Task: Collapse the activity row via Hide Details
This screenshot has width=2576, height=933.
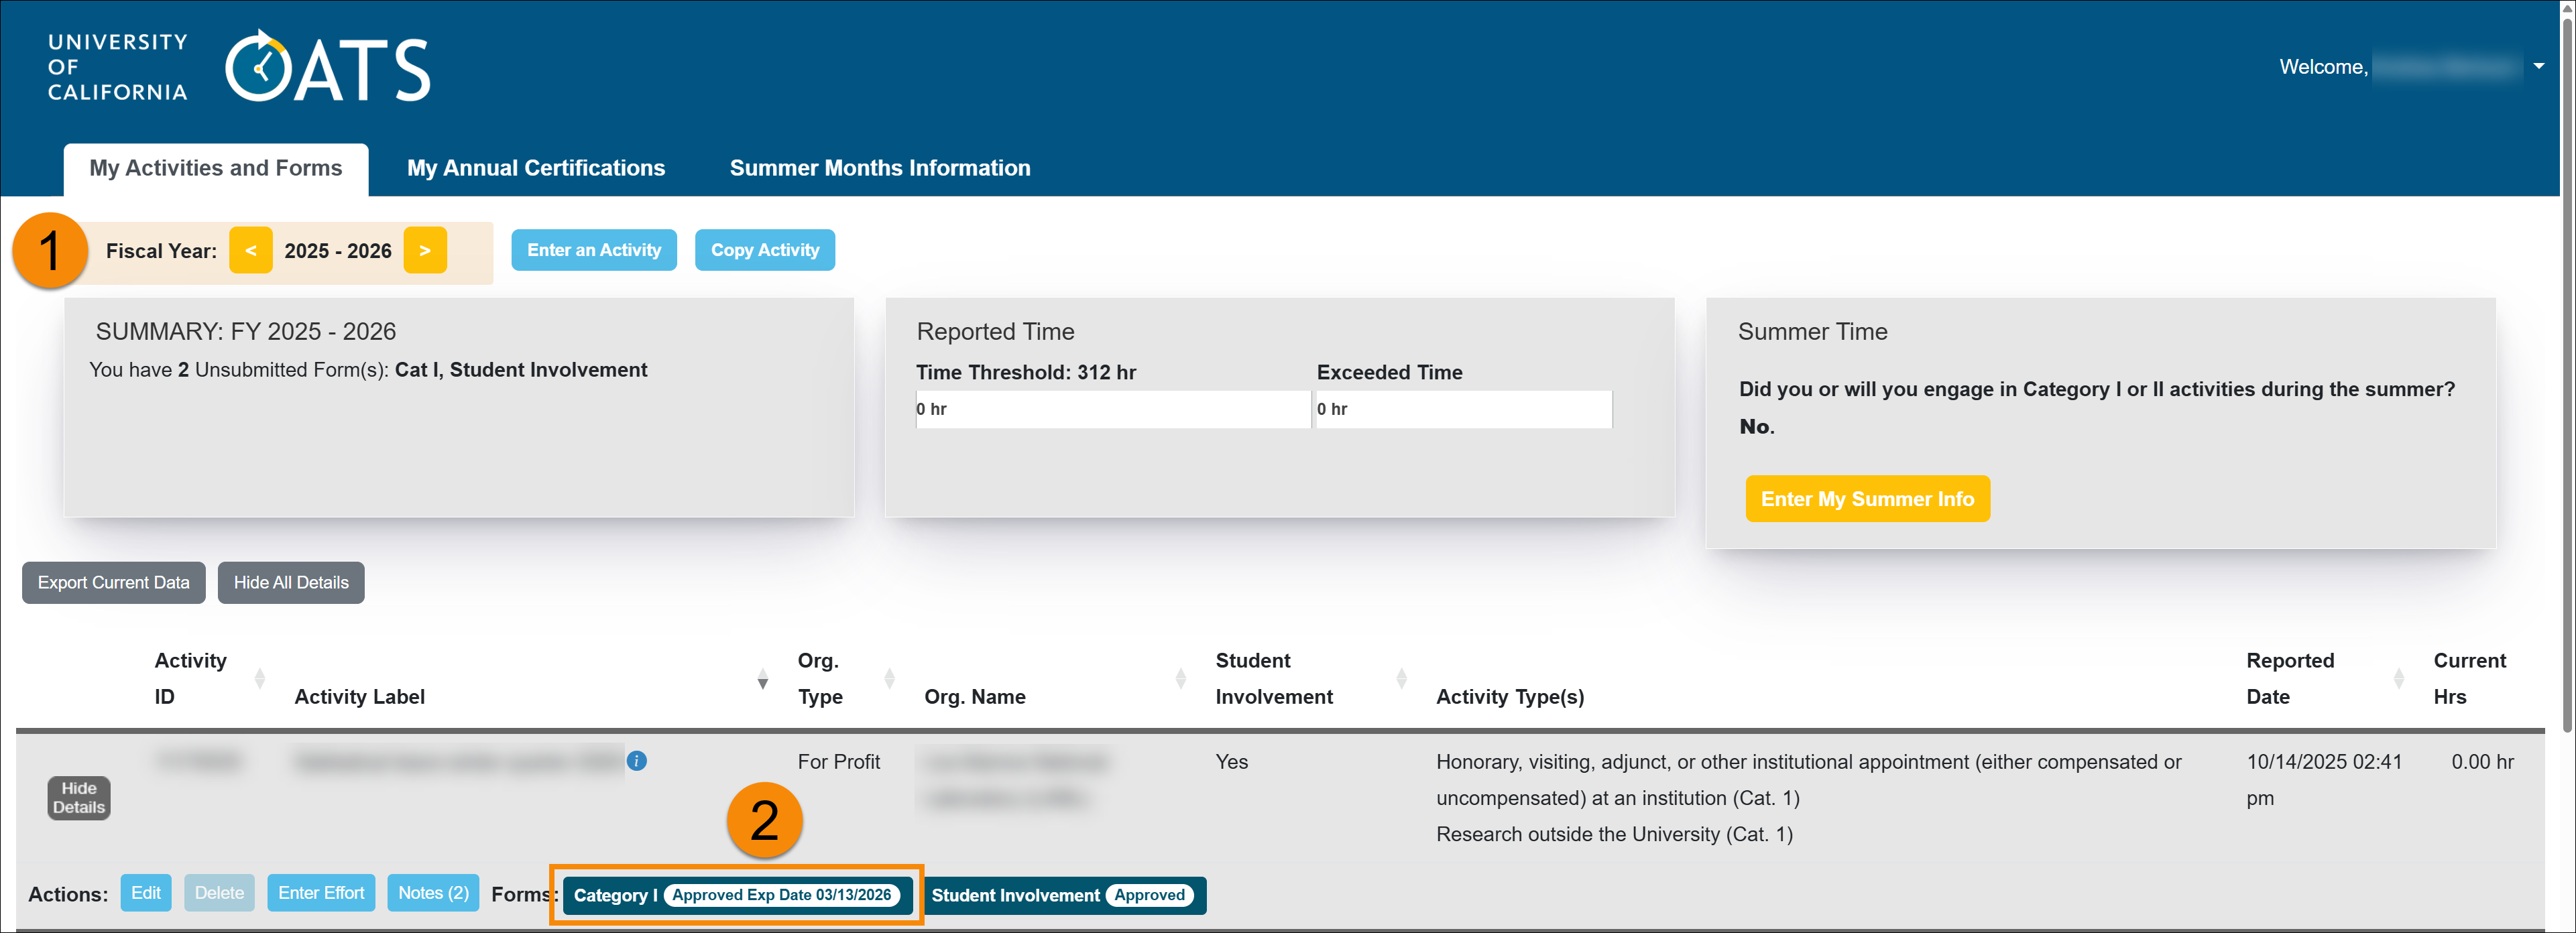Action: (x=78, y=797)
